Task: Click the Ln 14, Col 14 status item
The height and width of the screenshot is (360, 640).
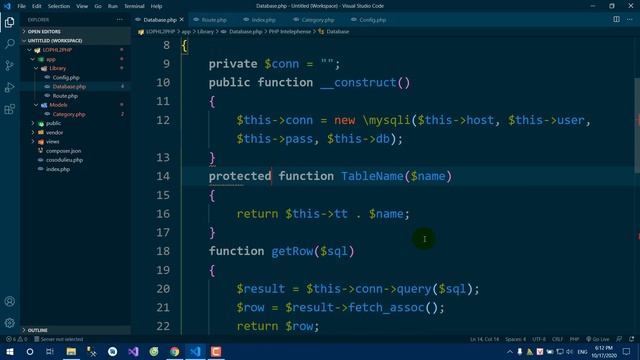Action: (484, 339)
